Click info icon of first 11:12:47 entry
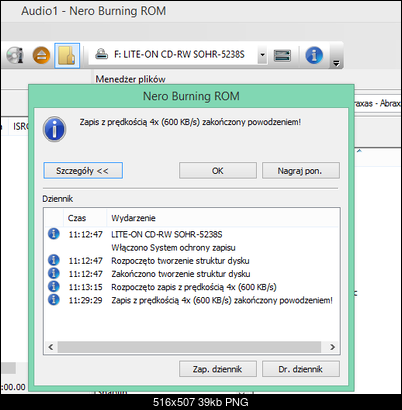The width and height of the screenshot is (402, 410). pos(54,234)
